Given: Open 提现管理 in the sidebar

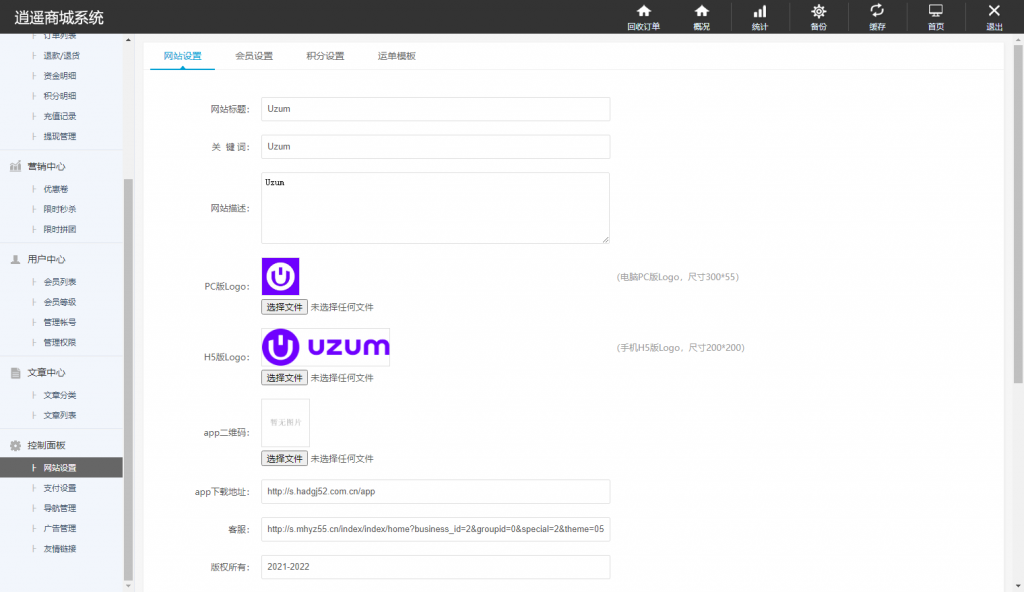Looking at the screenshot, I should coord(60,137).
